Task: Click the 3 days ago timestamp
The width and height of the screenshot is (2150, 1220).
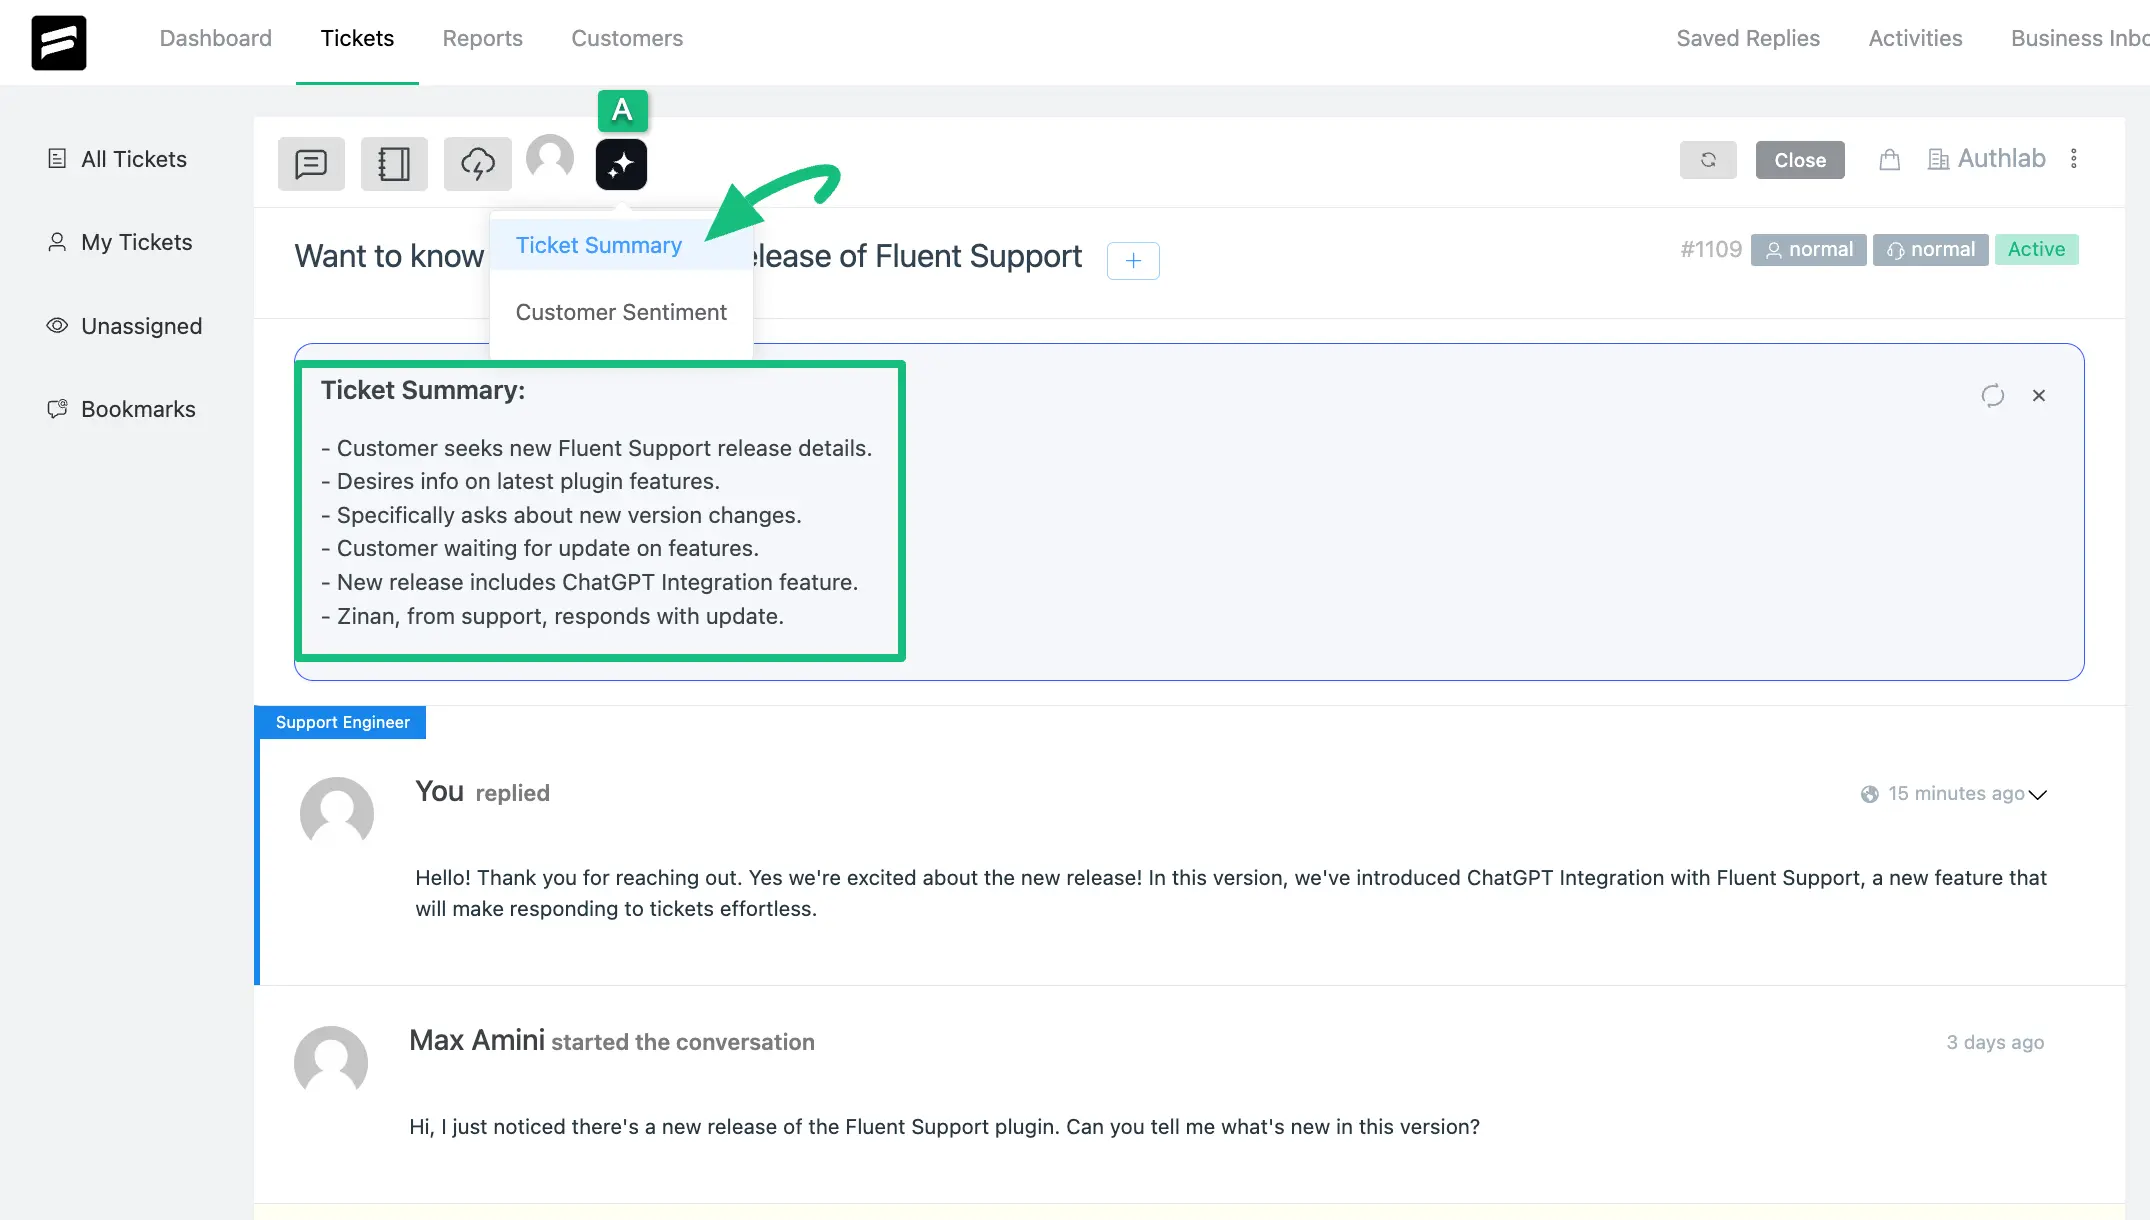Action: point(1995,1042)
